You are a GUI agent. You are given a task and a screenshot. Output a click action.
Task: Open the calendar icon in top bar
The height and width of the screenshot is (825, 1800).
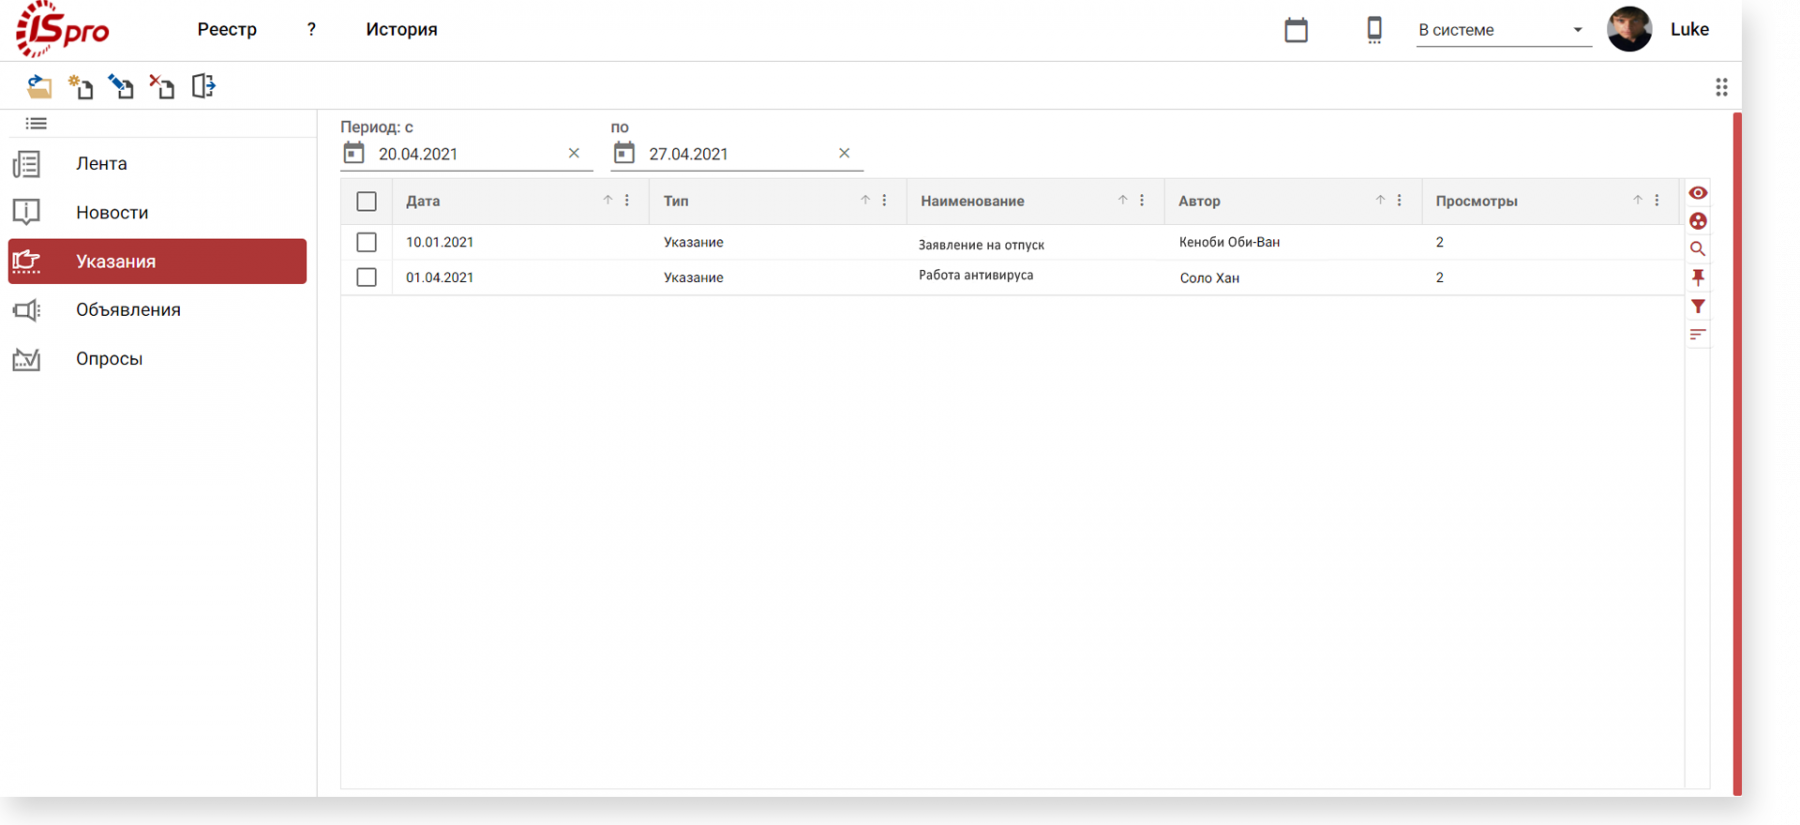coord(1296,30)
